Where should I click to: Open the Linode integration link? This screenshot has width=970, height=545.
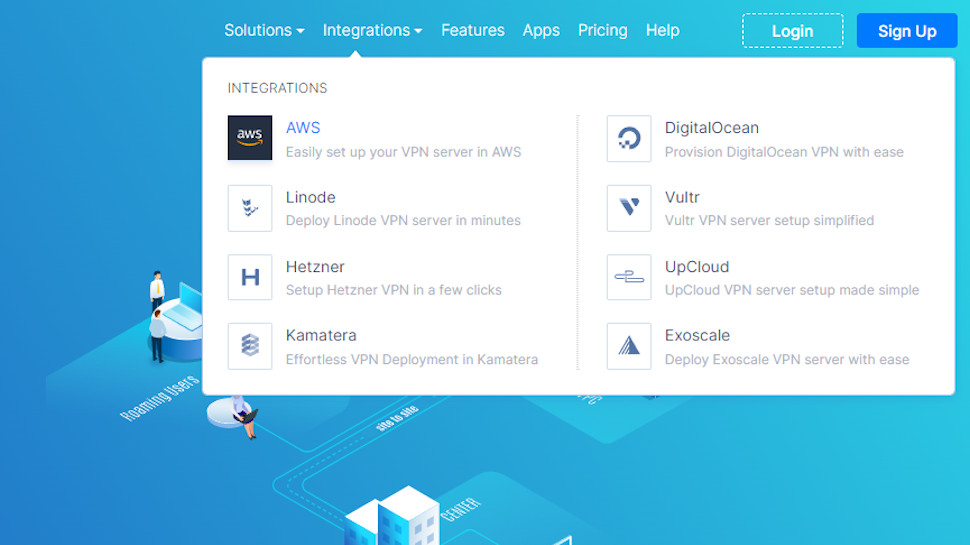tap(311, 197)
